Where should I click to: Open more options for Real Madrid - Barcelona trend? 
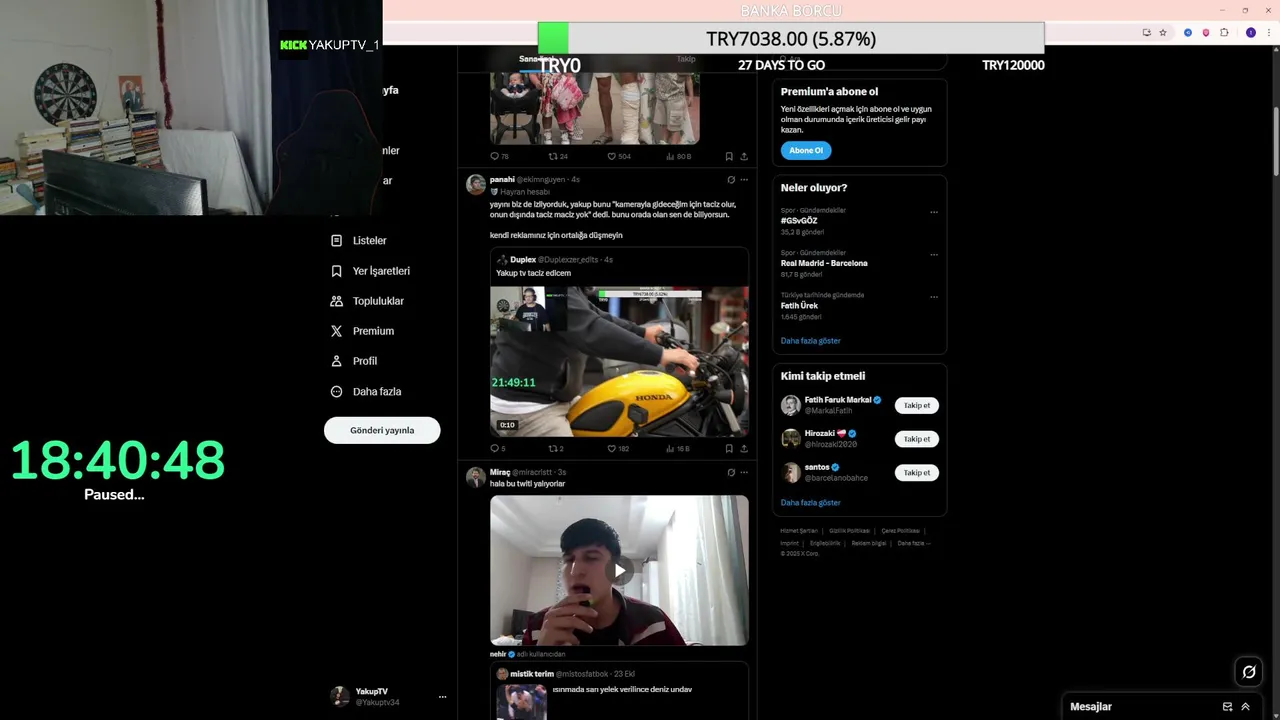pos(934,254)
